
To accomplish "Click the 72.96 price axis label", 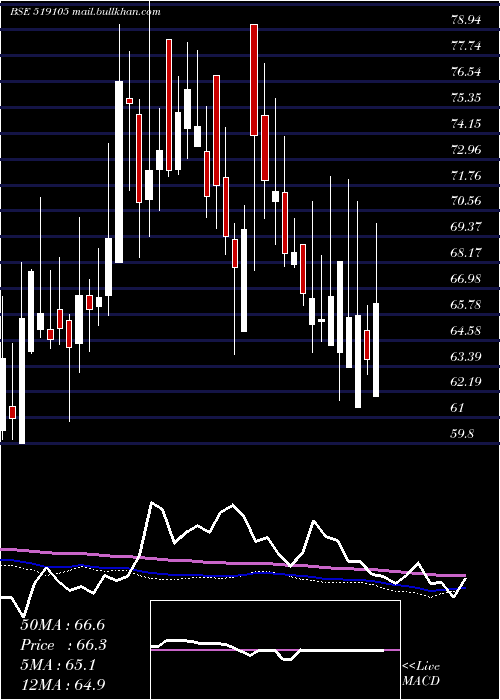I will (x=466, y=149).
